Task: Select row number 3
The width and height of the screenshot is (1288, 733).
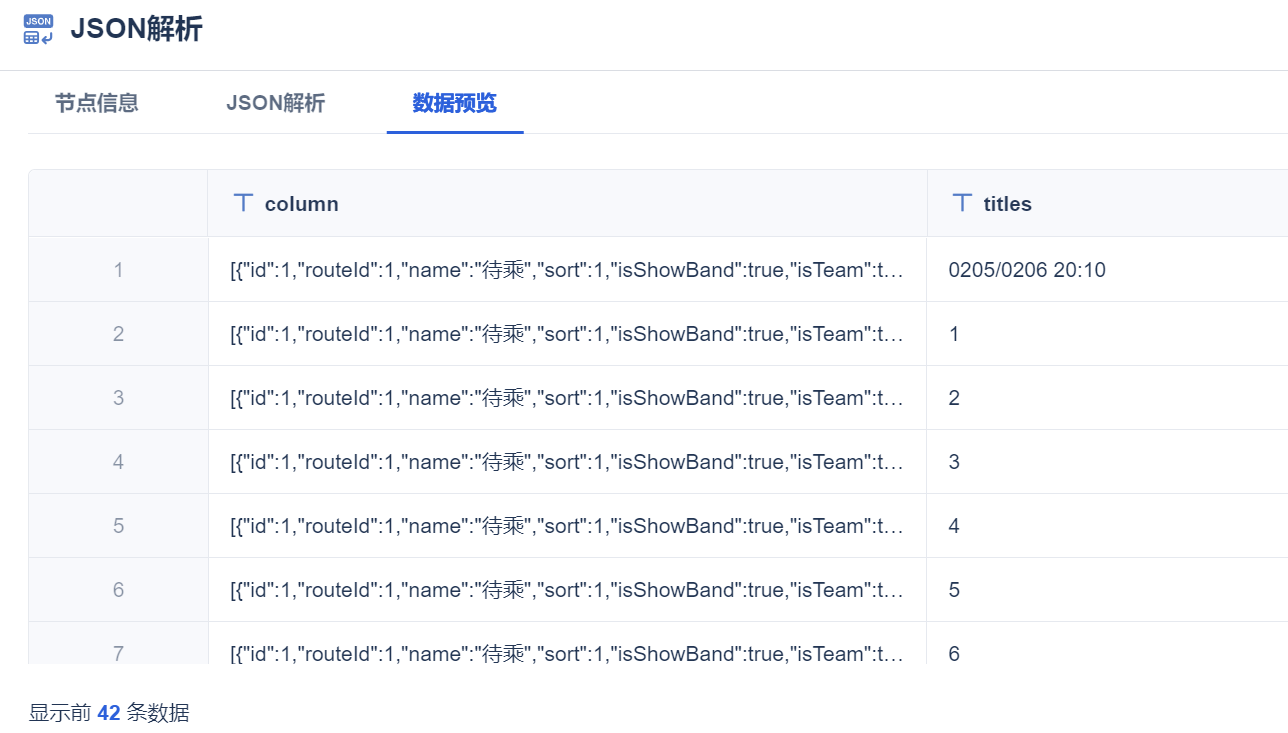Action: pyautogui.click(x=118, y=398)
